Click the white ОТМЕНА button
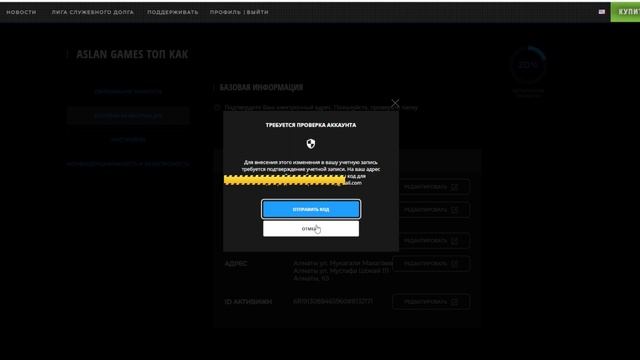 pyautogui.click(x=311, y=229)
